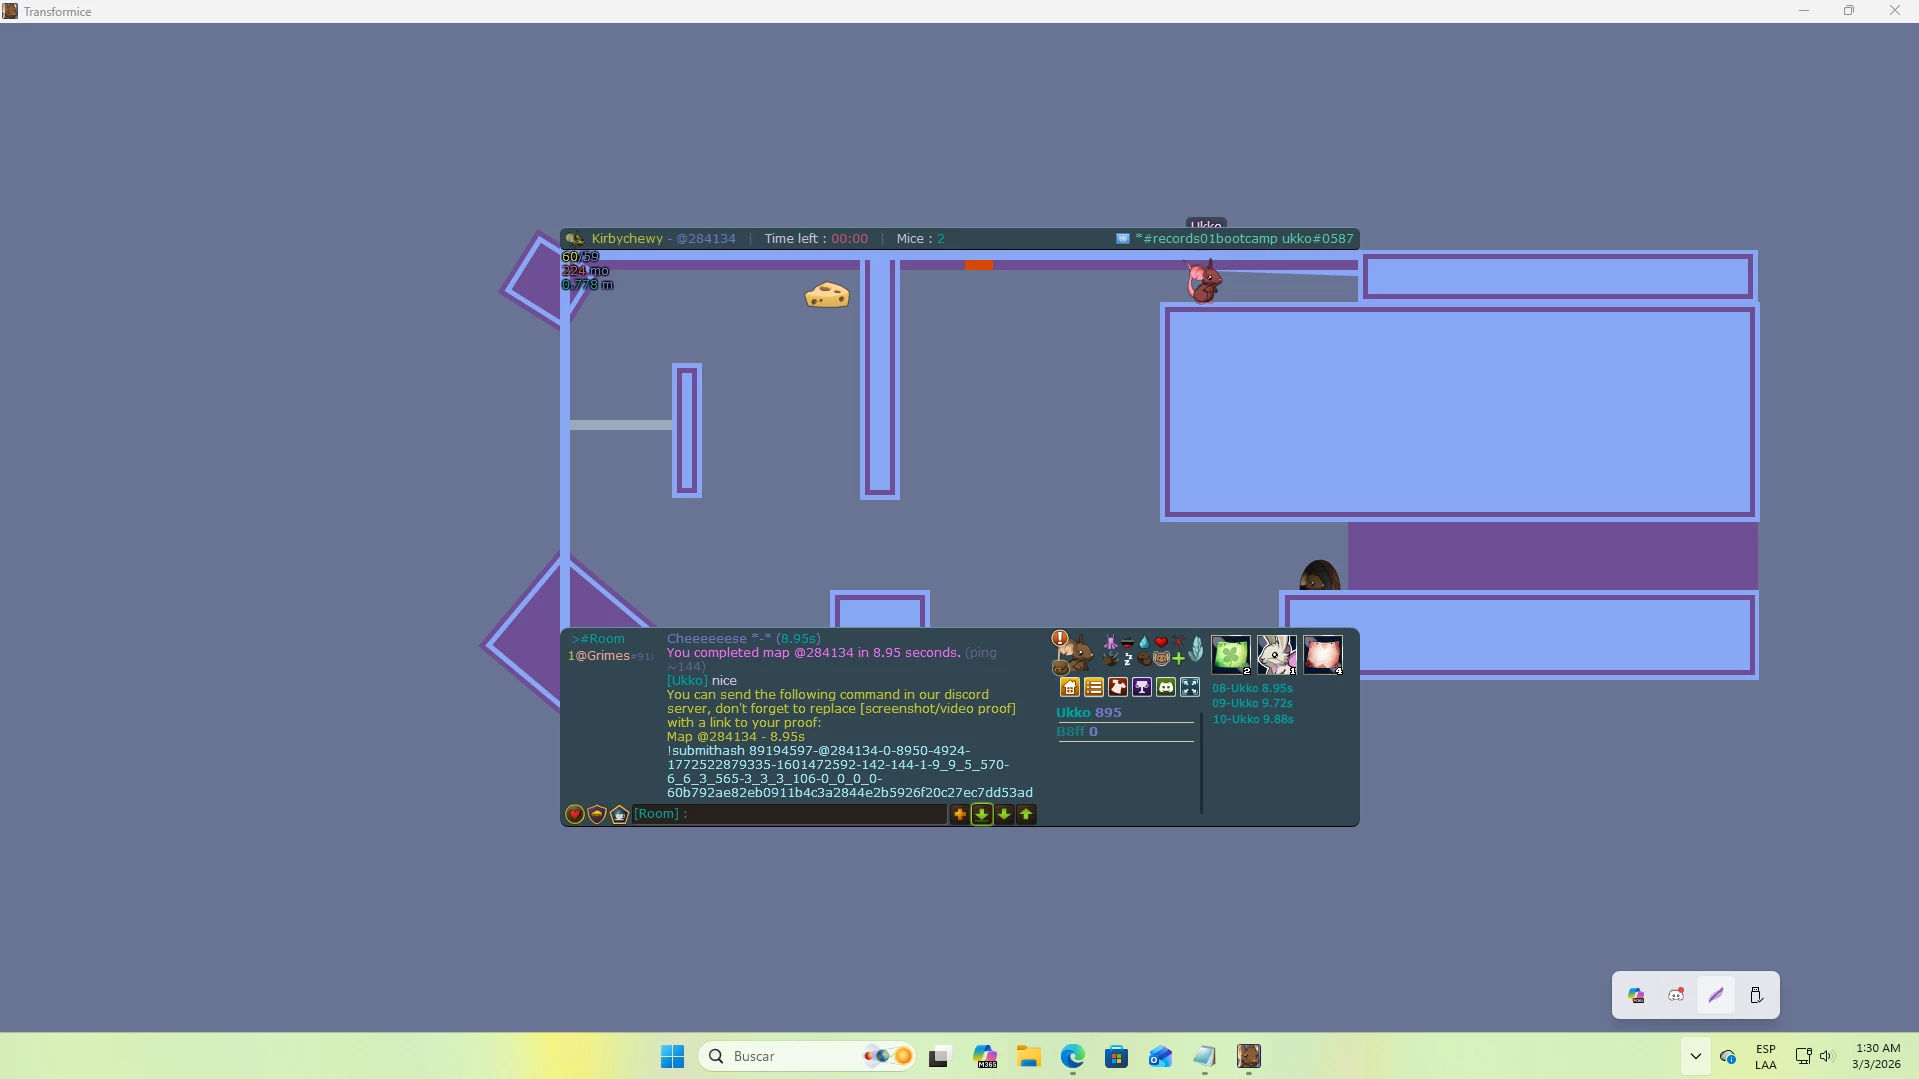Select the brown clapping hands emote

click(x=1110, y=659)
